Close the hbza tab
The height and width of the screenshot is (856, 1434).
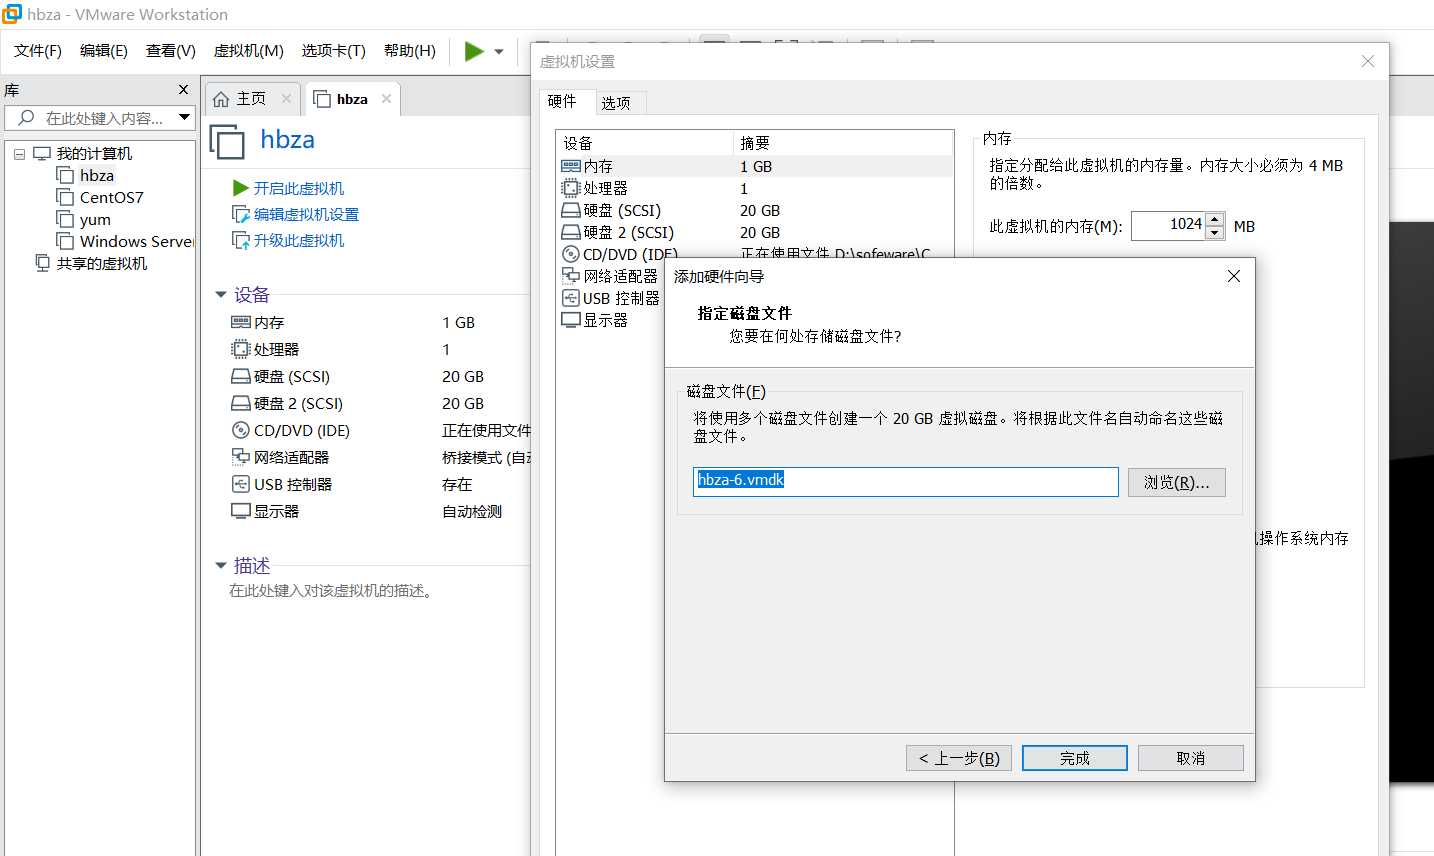coord(386,98)
